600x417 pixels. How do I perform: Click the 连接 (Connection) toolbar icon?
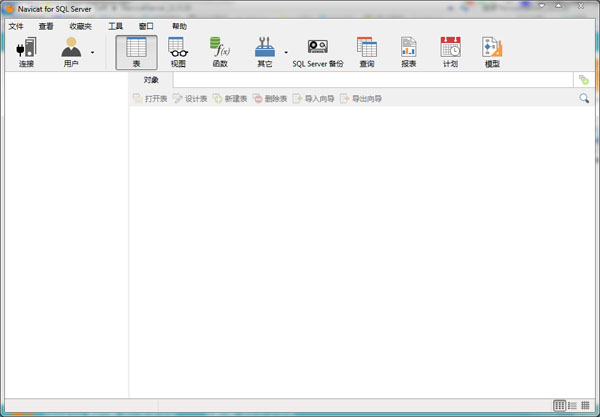point(26,52)
